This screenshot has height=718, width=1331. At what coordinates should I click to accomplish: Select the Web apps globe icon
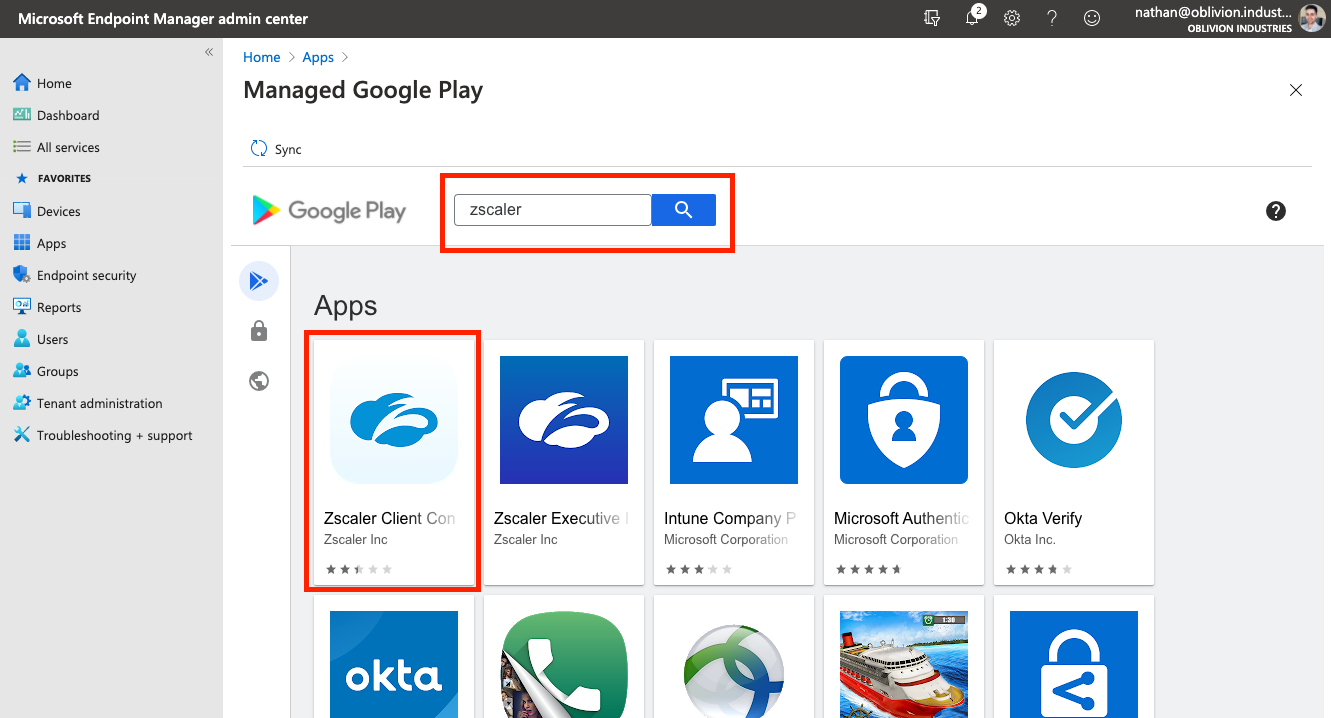click(x=259, y=381)
